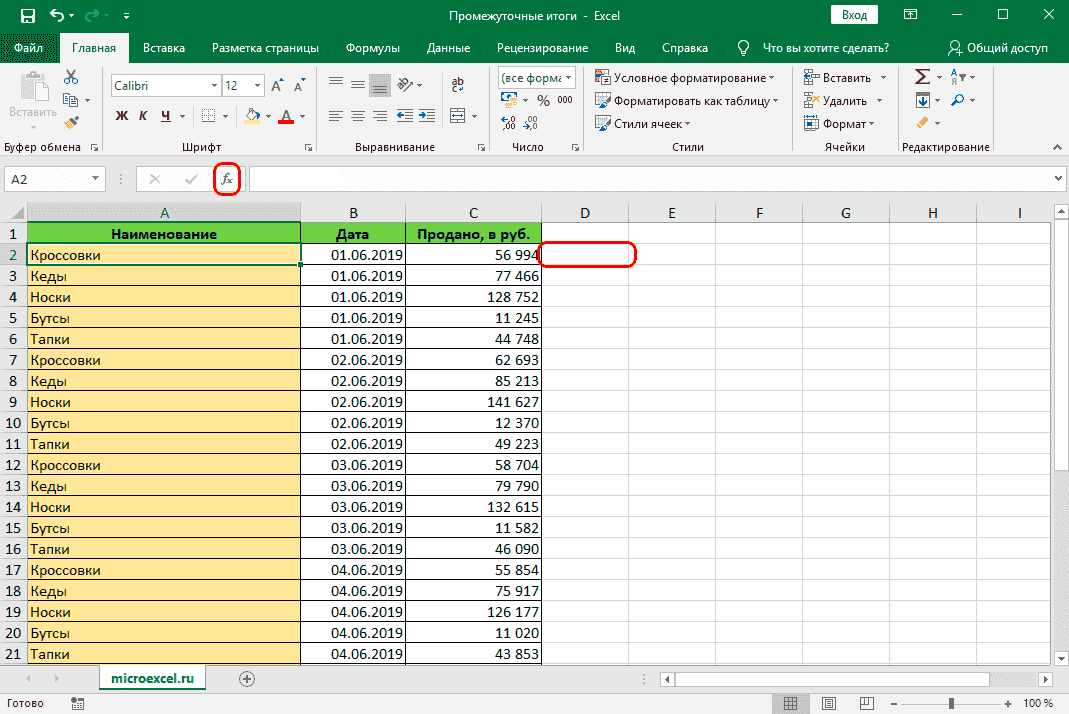
Task: Apply percent style to the cell
Action: (x=543, y=100)
